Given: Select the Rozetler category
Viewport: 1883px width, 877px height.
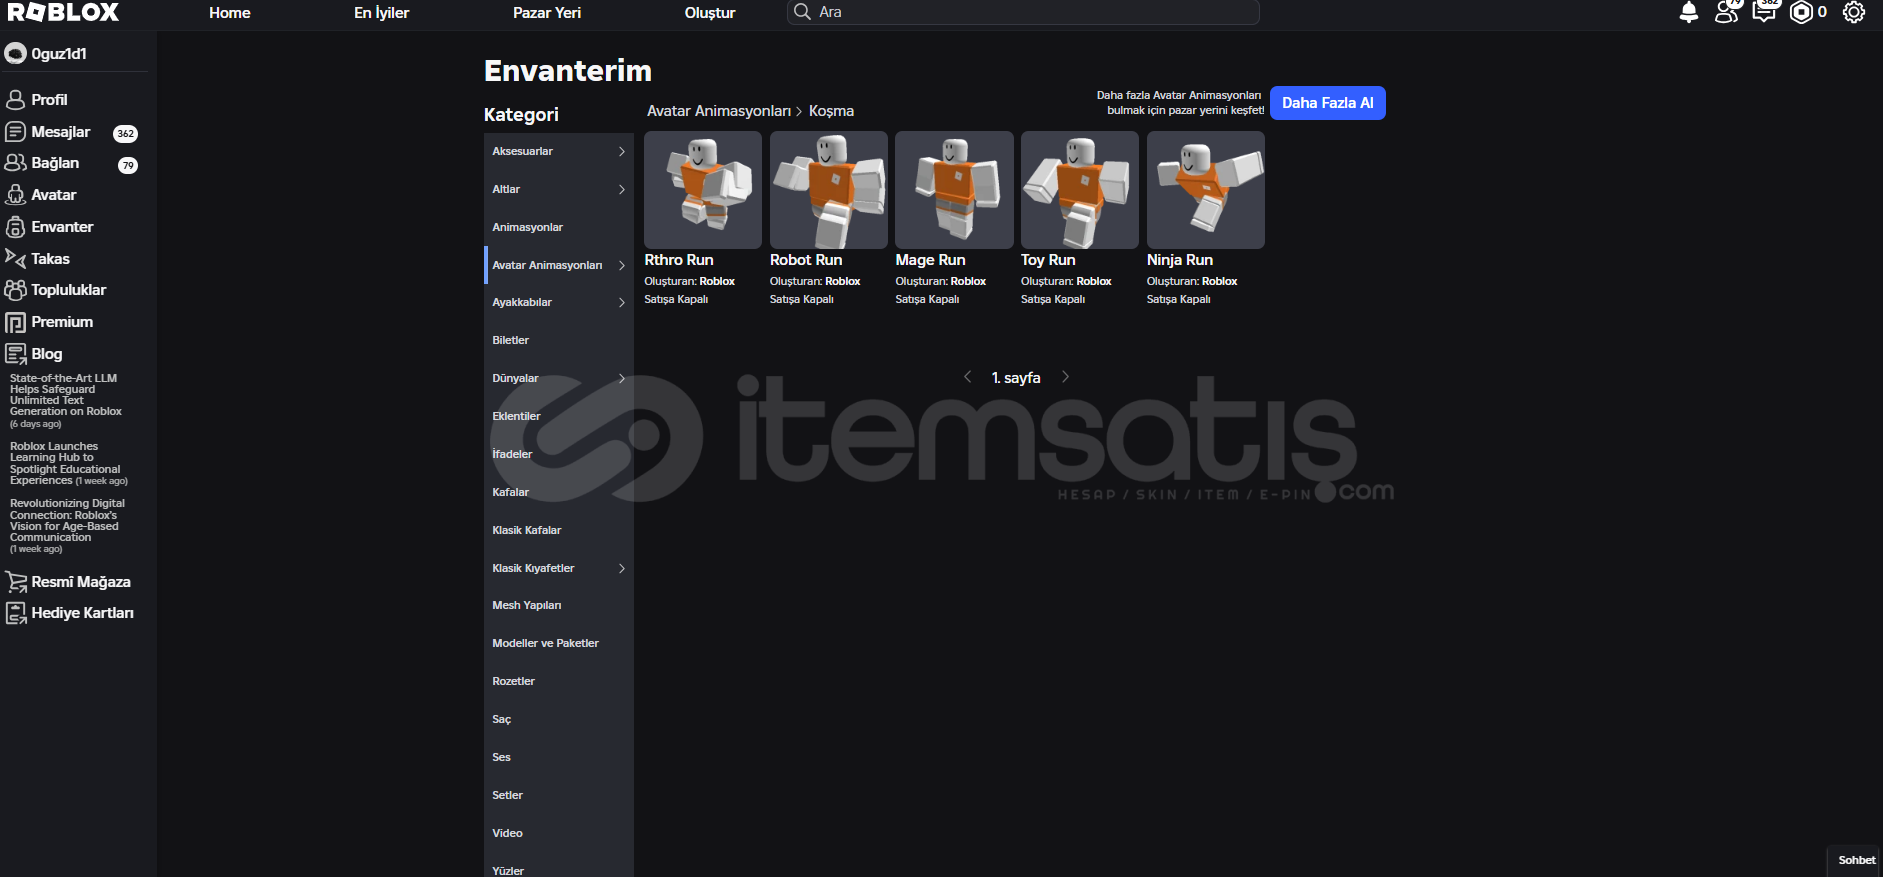Looking at the screenshot, I should [x=558, y=681].
